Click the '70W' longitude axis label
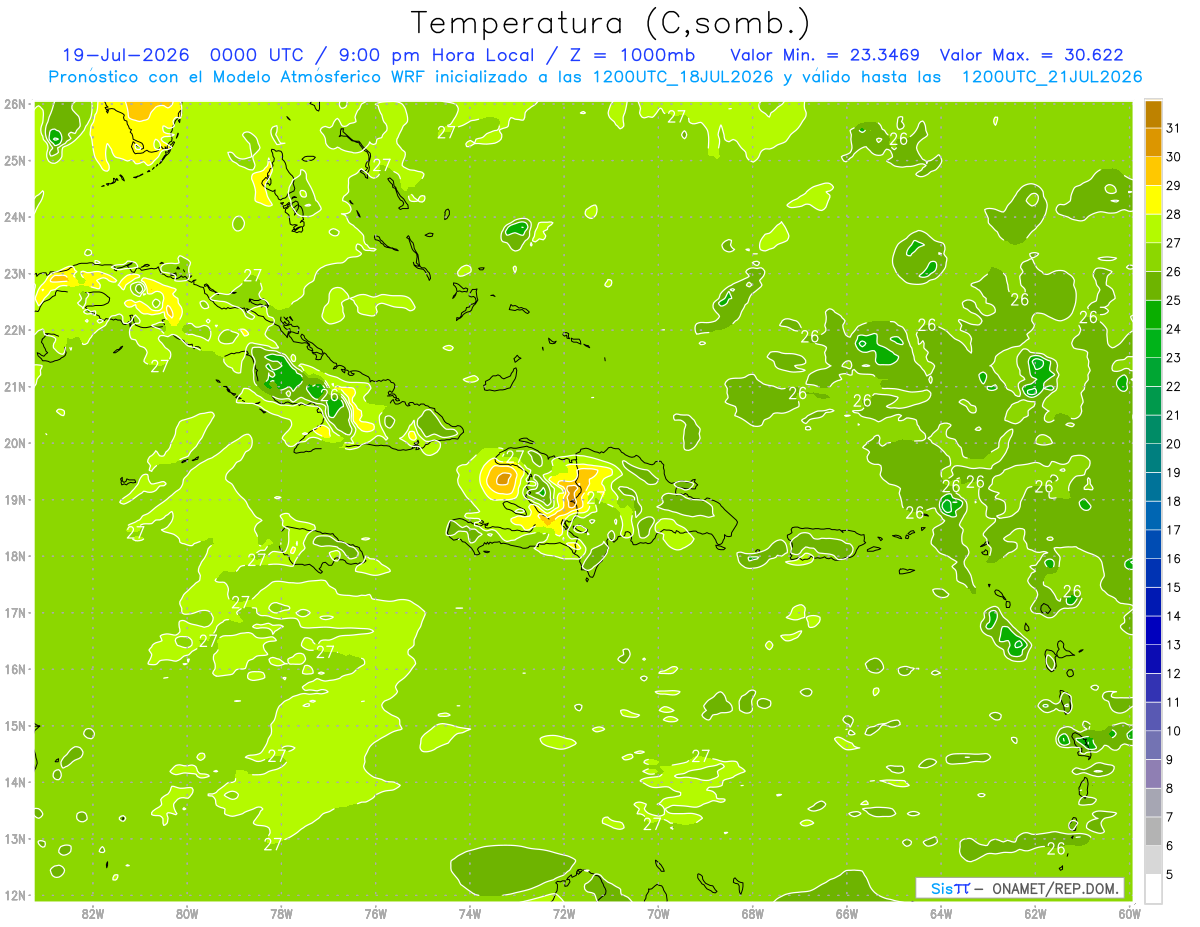The height and width of the screenshot is (927, 1200). 658,913
